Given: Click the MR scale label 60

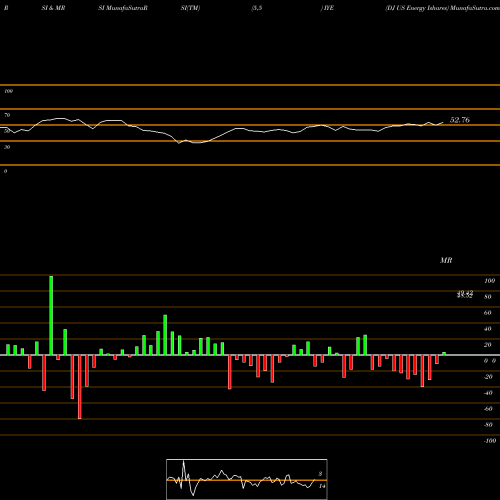Looking at the screenshot, I should coord(488,313).
